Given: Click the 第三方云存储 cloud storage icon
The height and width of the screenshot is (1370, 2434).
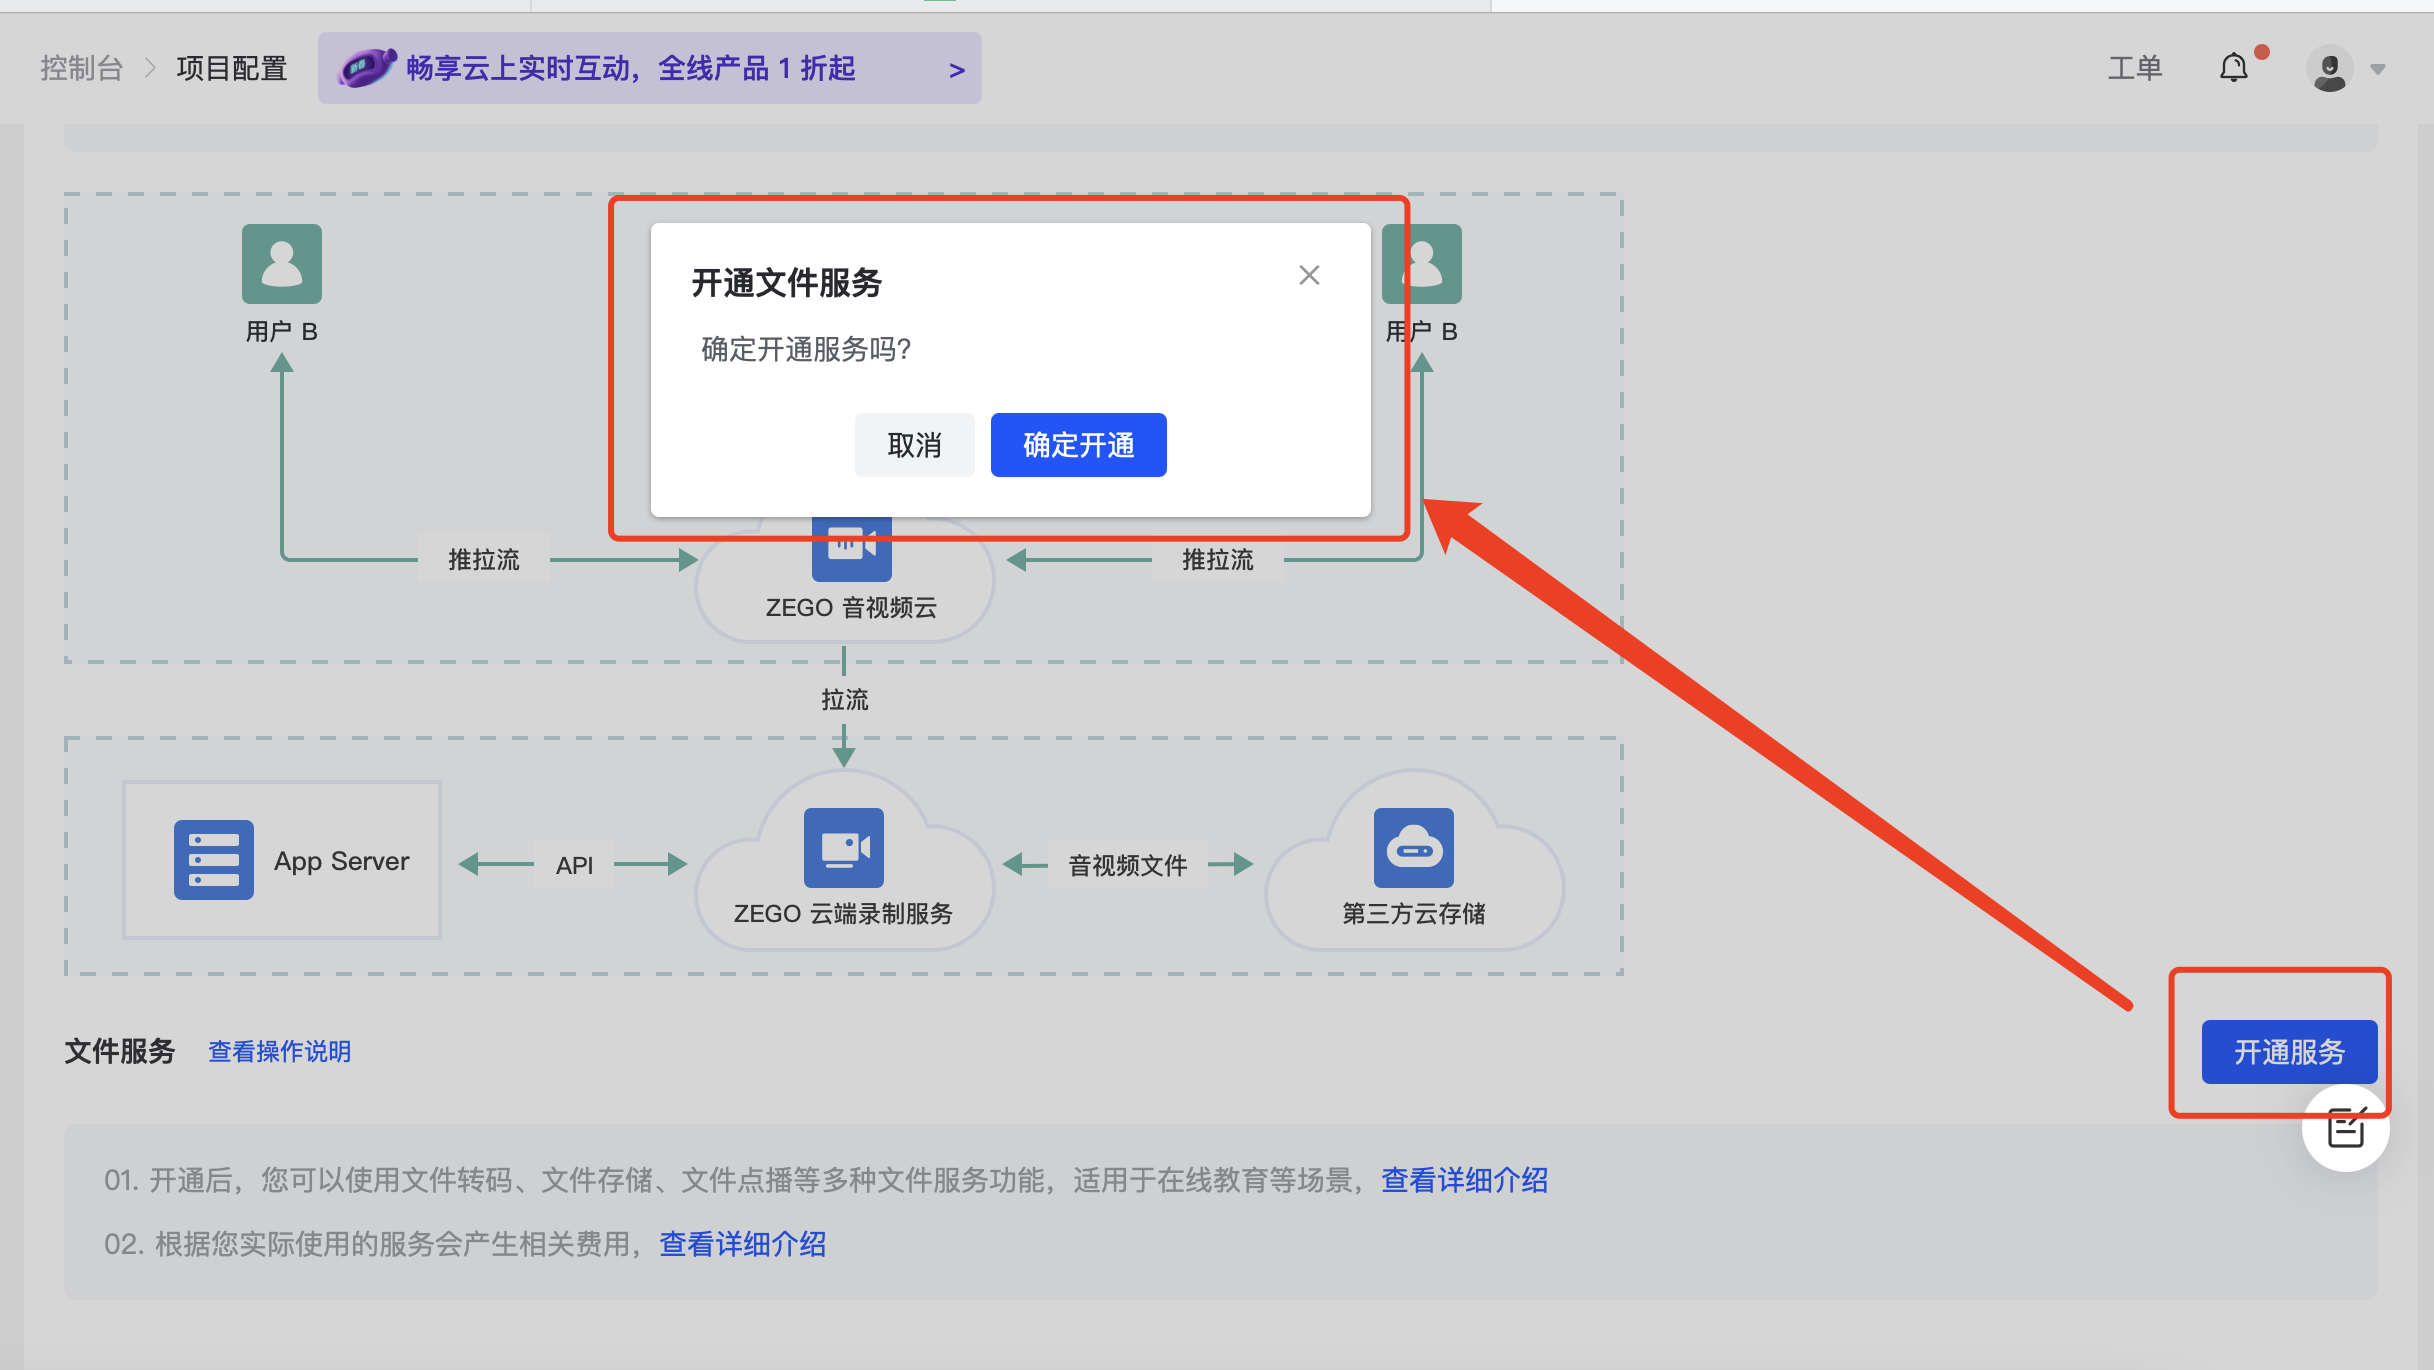Looking at the screenshot, I should (1413, 847).
